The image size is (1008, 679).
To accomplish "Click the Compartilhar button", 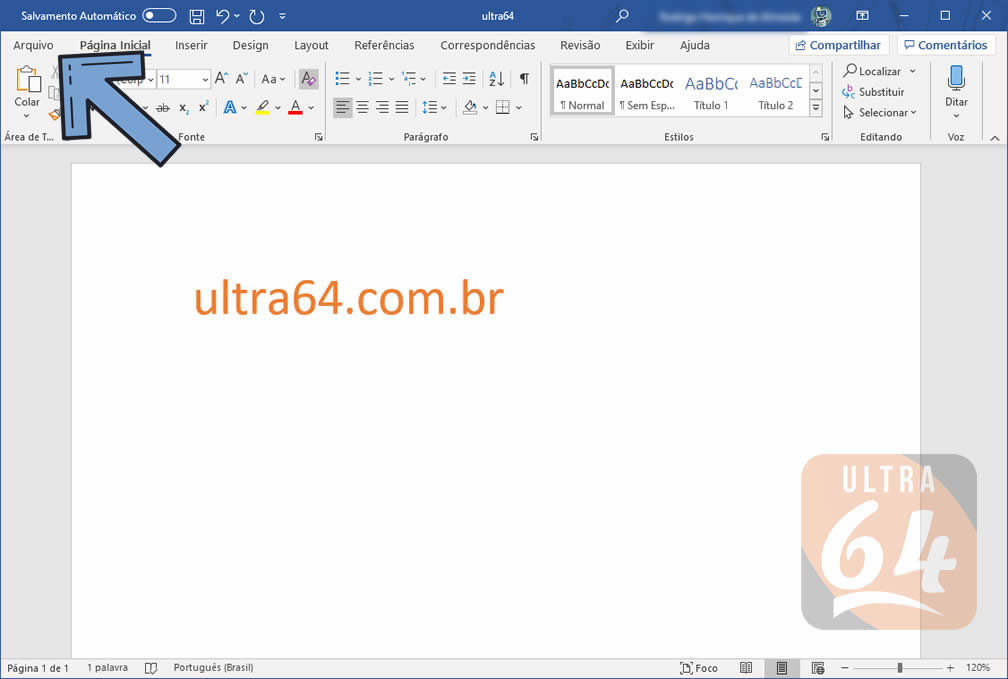I will 838,45.
